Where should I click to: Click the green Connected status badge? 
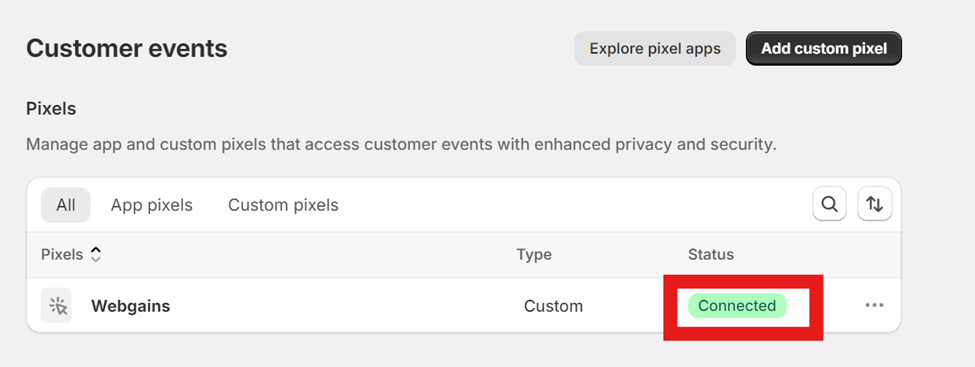pos(737,305)
